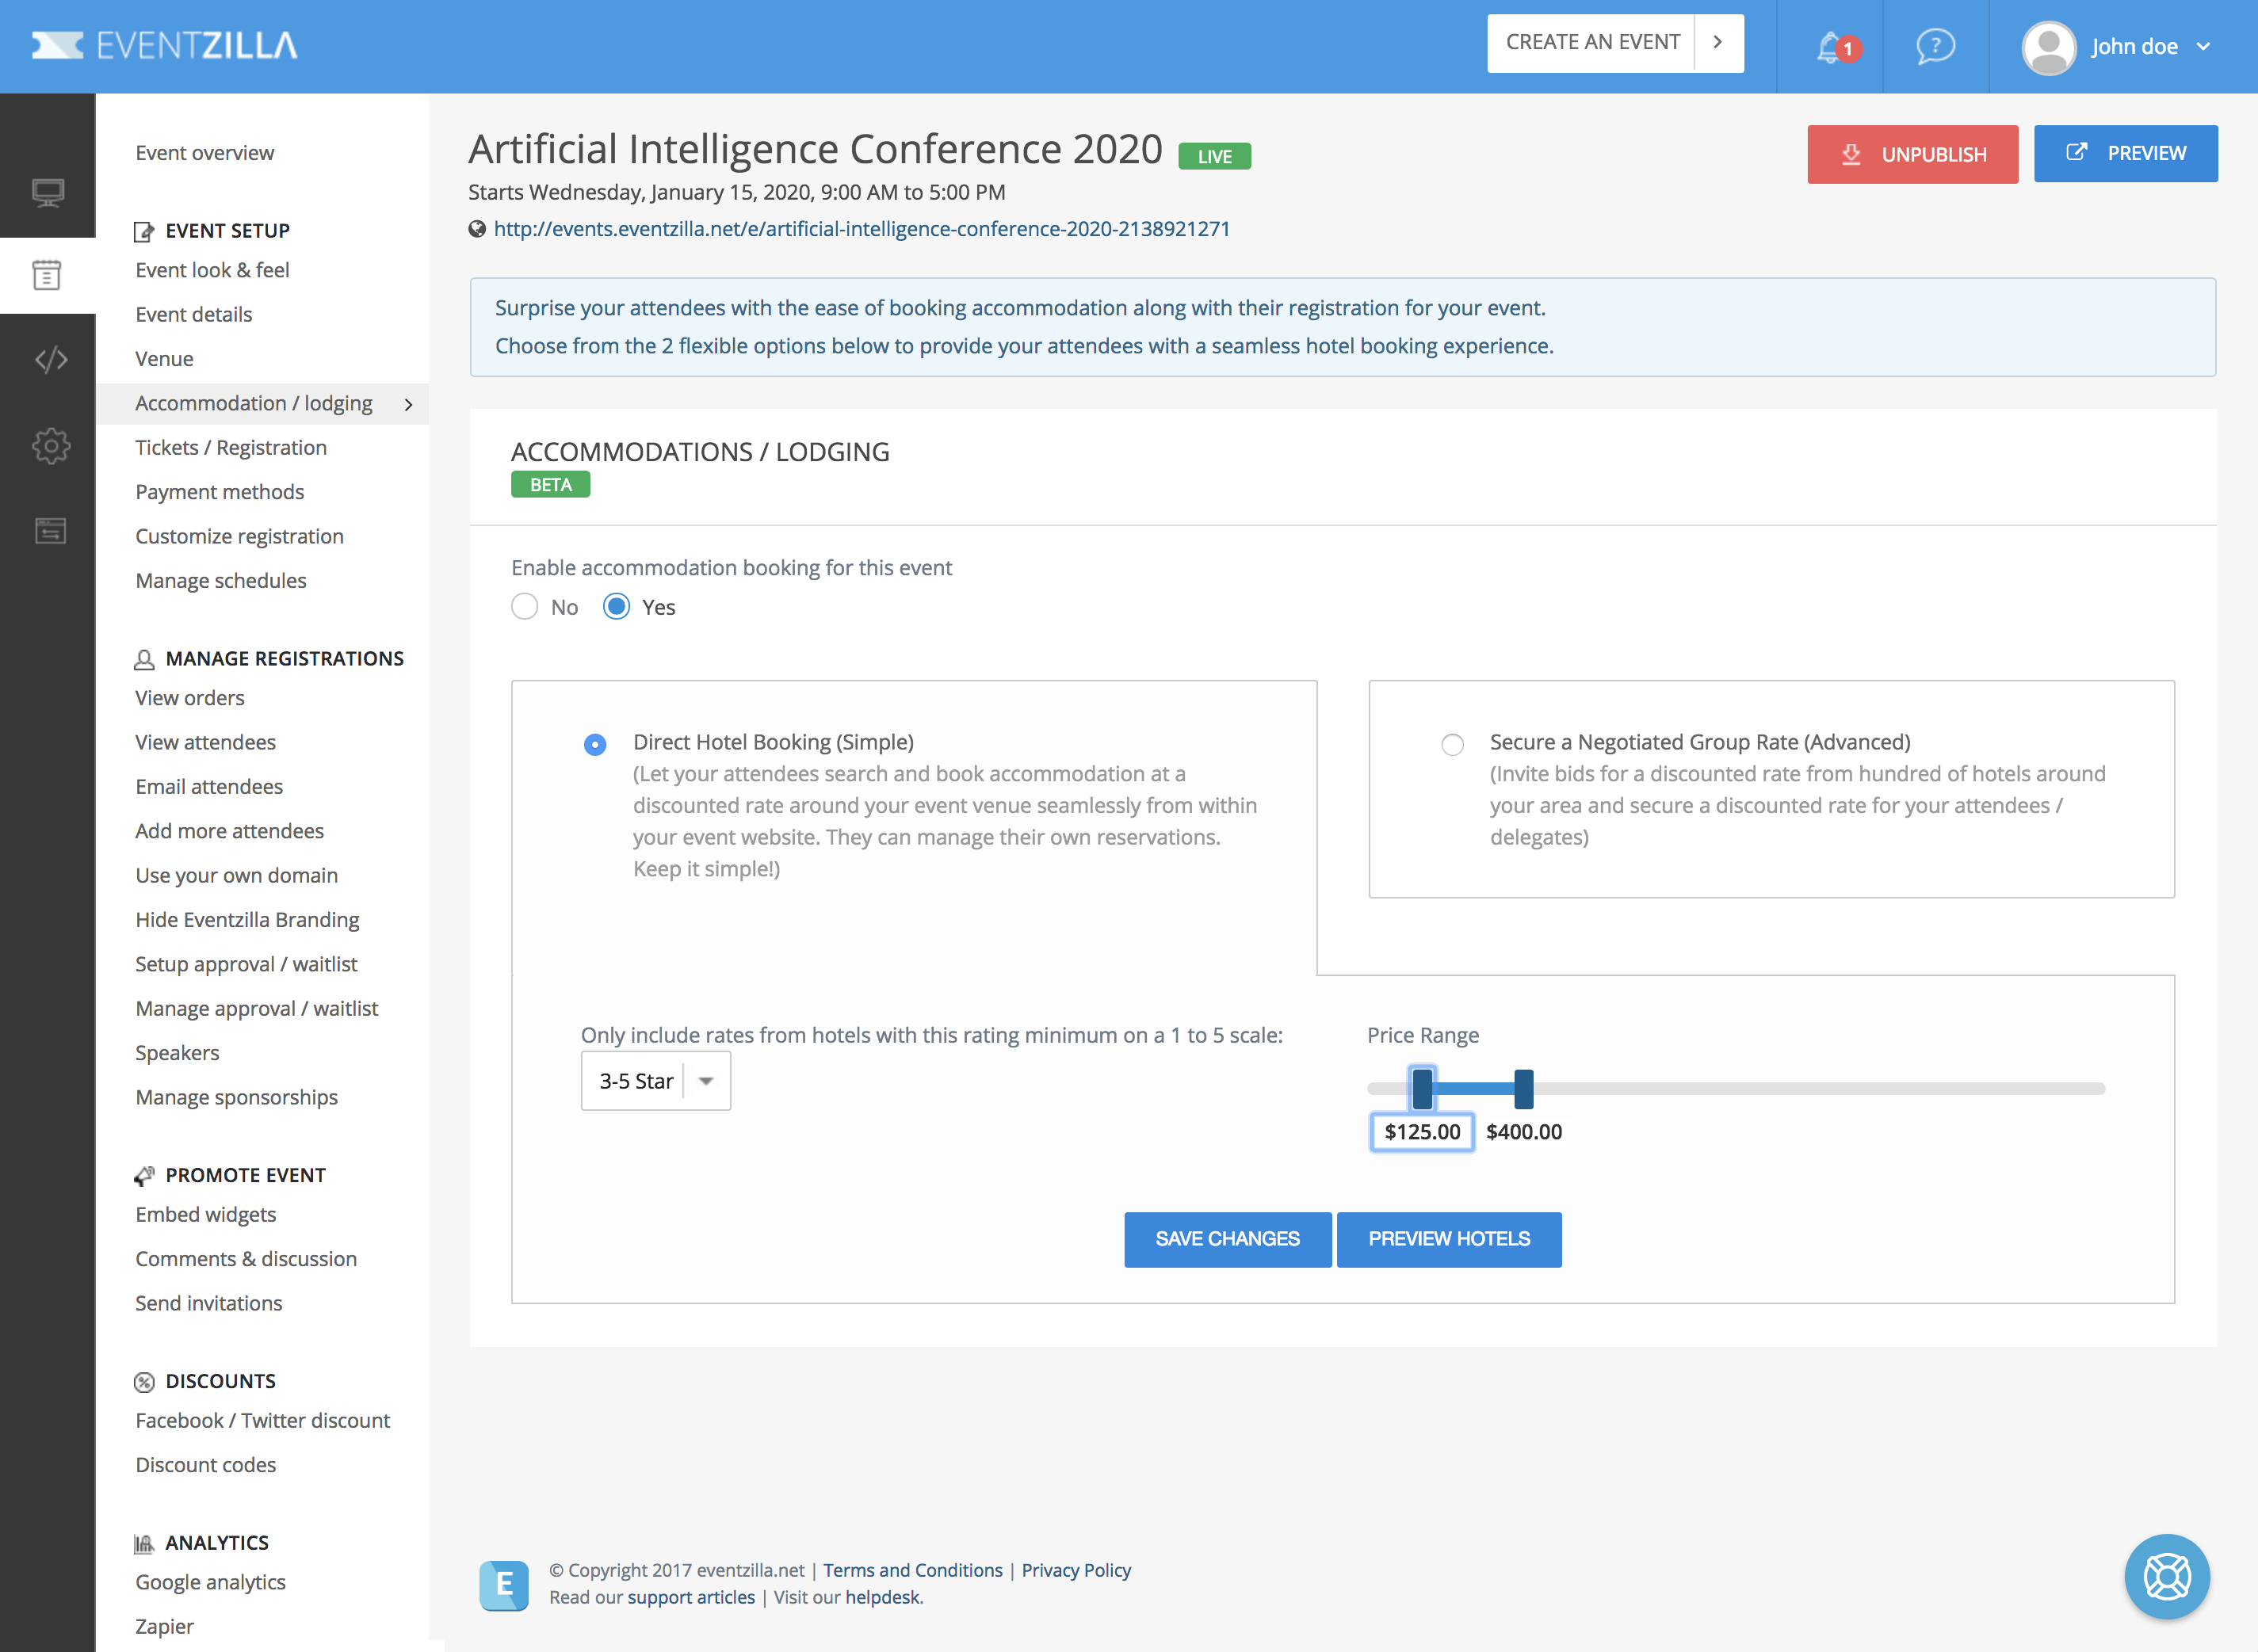Expand the Create an Event arrow
Viewport: 2258px width, 1652px height.
coord(1718,43)
